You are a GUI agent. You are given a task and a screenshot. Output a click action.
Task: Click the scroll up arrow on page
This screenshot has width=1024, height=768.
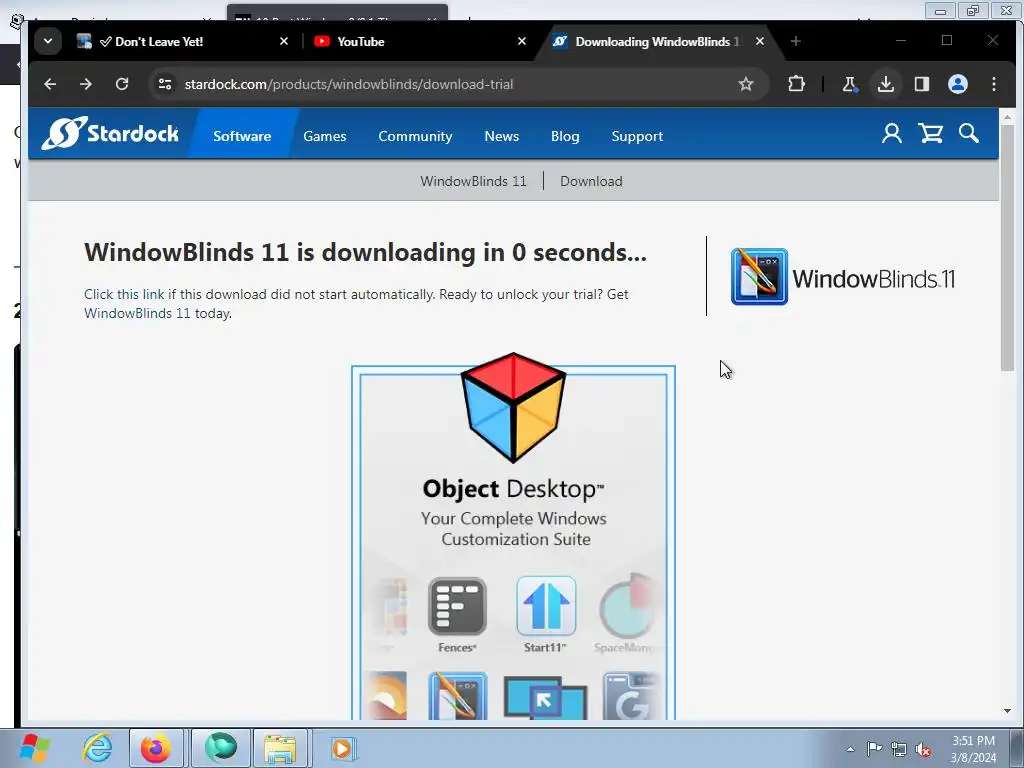coord(1007,118)
